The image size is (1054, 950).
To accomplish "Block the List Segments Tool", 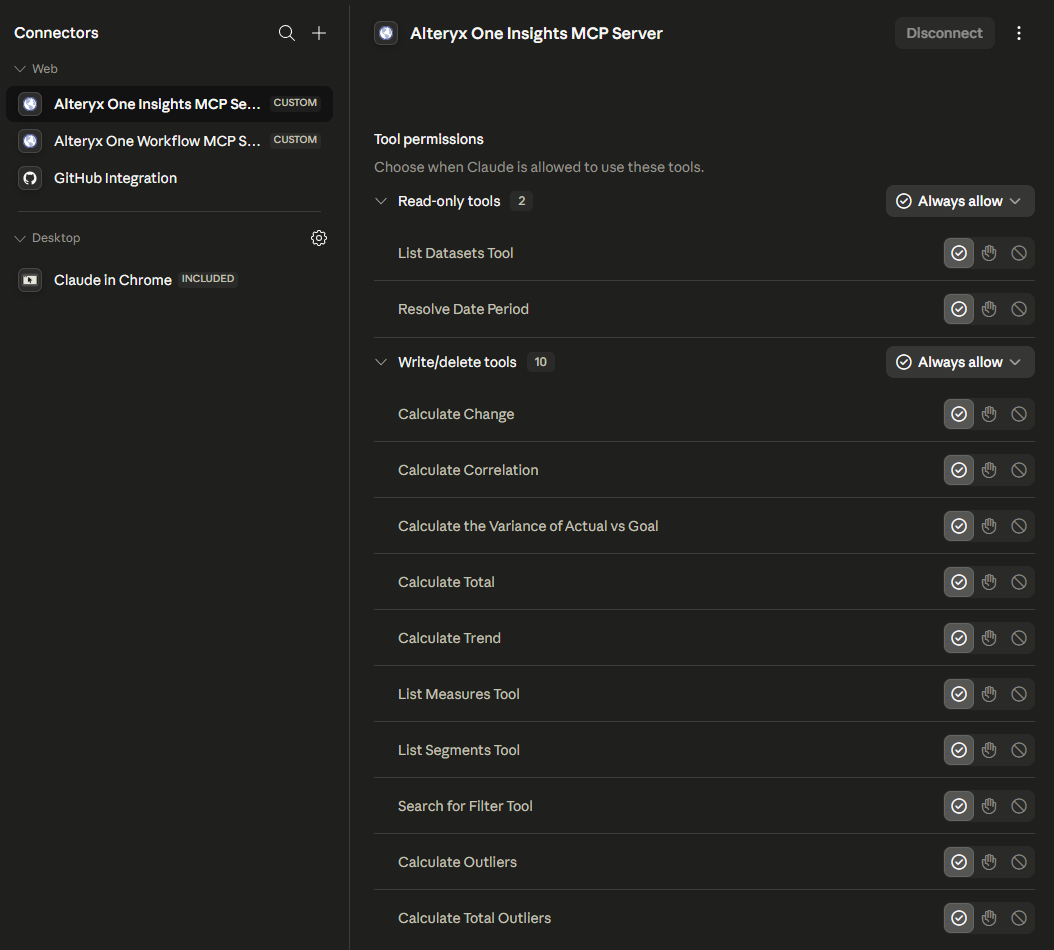I will [x=1019, y=750].
